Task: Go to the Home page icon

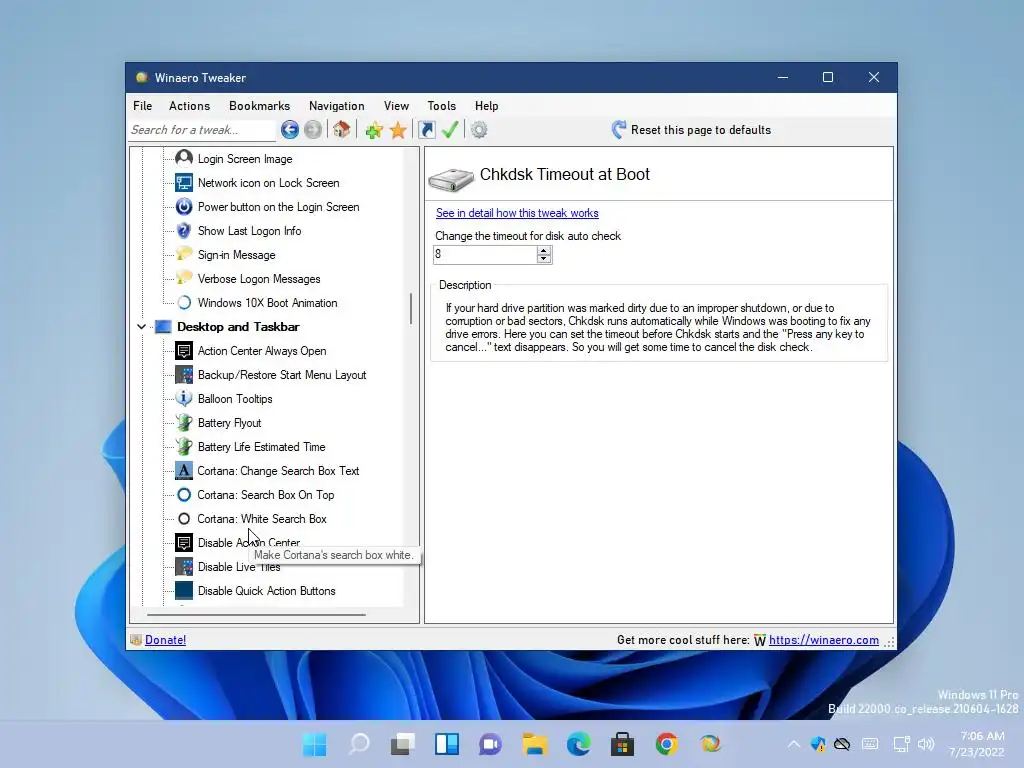Action: [342, 130]
